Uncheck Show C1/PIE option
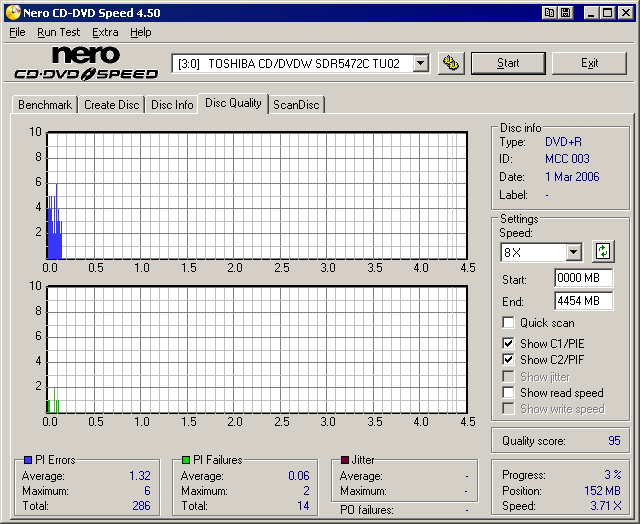 509,344
